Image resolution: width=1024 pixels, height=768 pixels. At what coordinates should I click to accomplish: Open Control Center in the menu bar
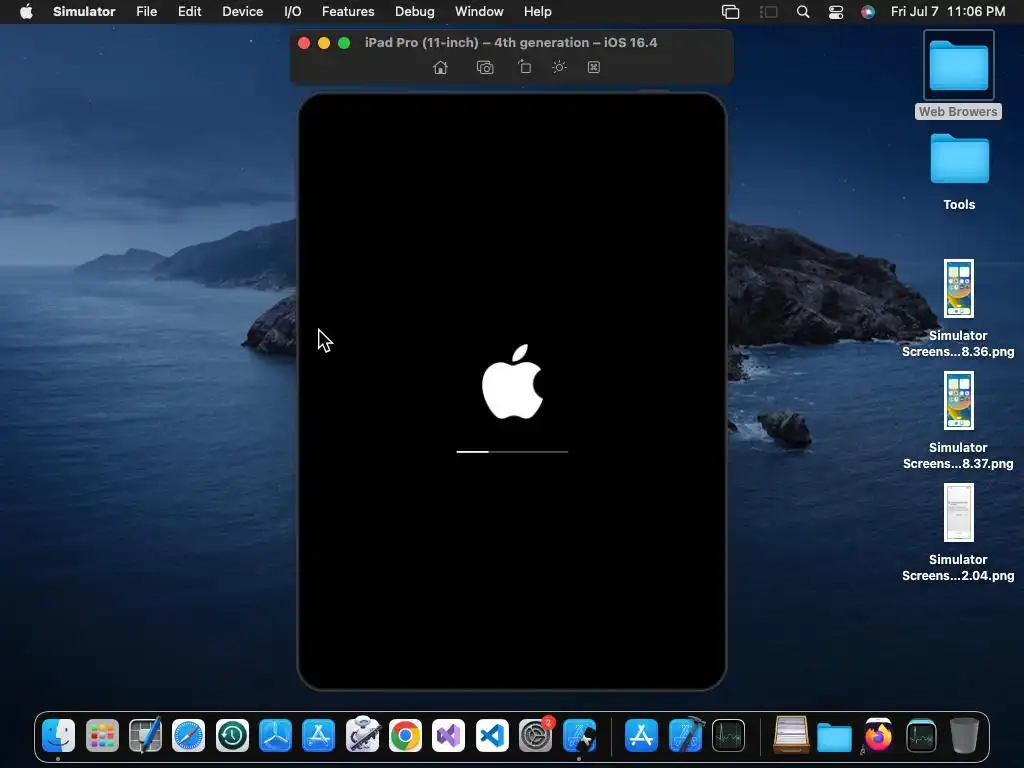pyautogui.click(x=836, y=12)
